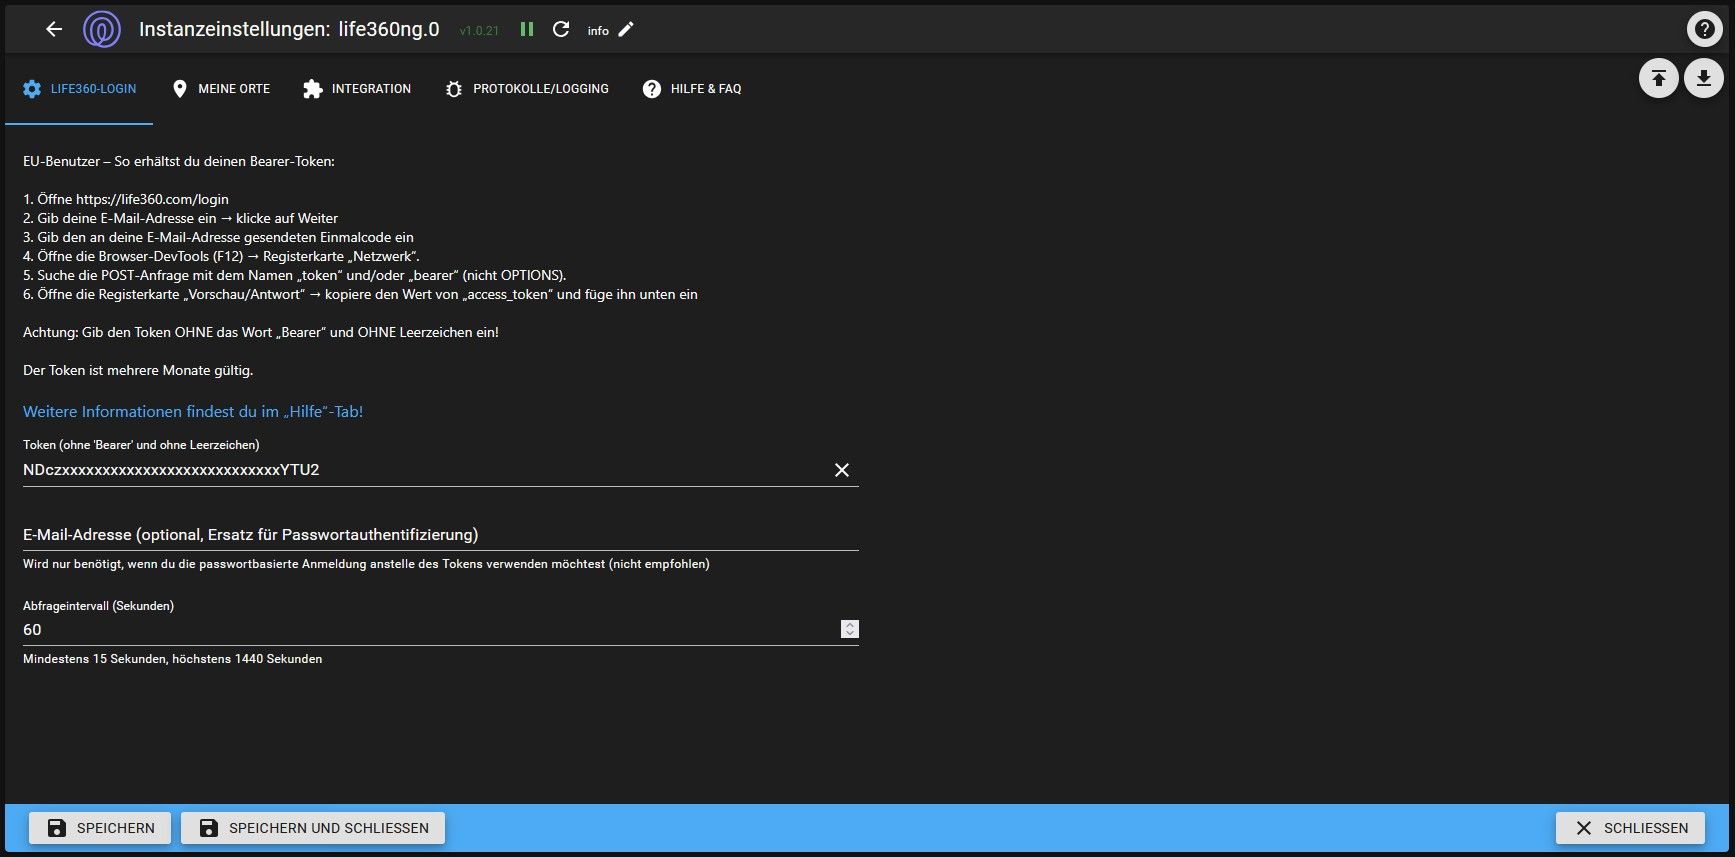The height and width of the screenshot is (857, 1735).
Task: Switch to the Meine Orte tab
Action: (221, 89)
